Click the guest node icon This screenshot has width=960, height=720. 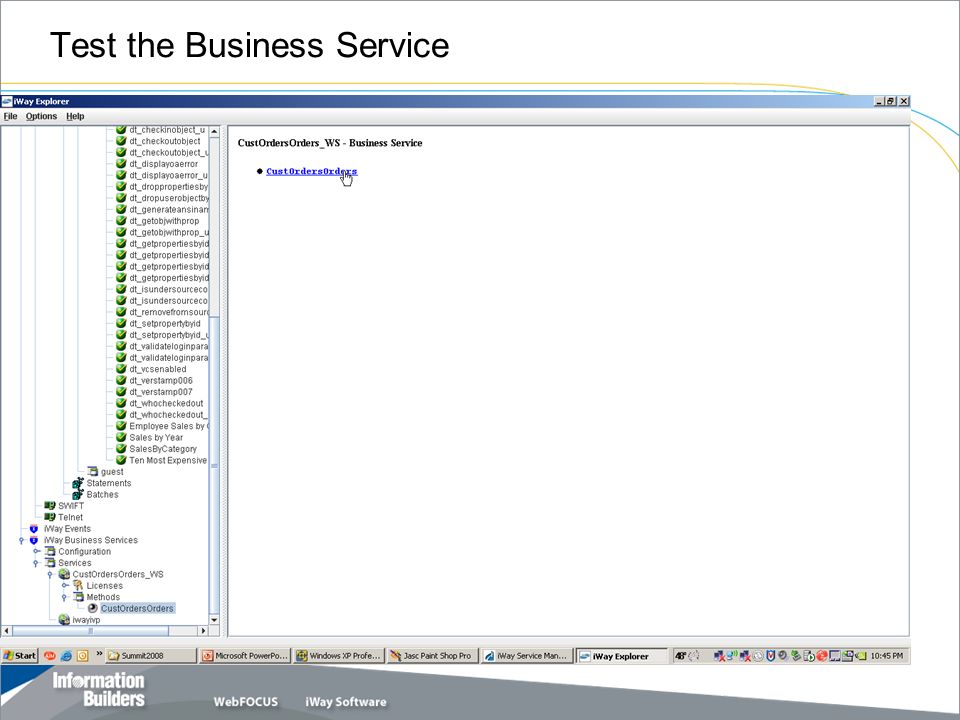[92, 471]
